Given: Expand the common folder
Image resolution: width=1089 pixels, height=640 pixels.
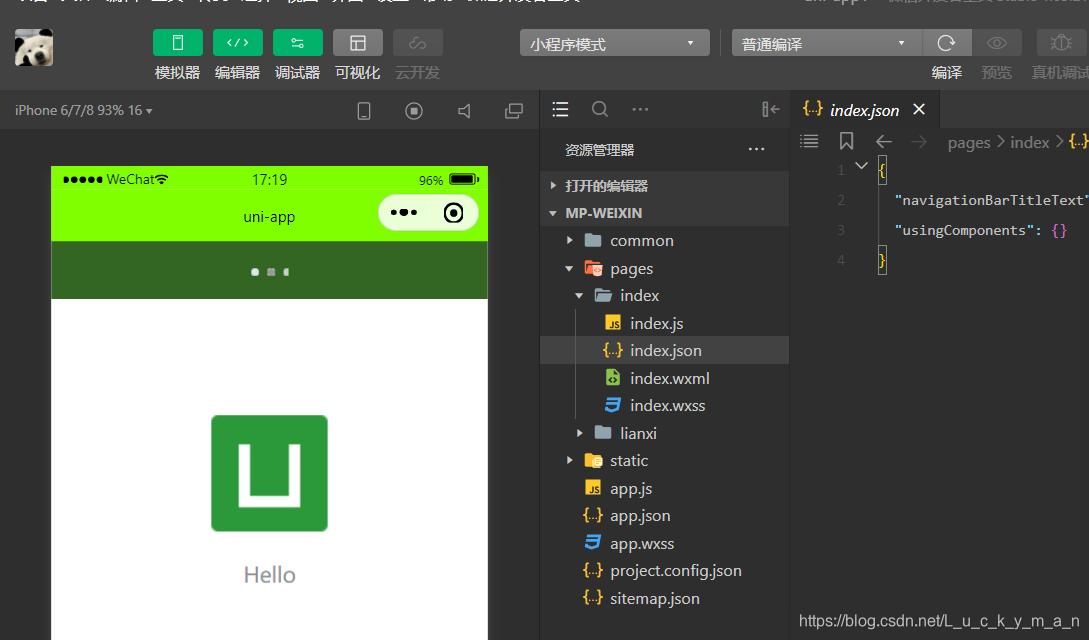Looking at the screenshot, I should point(570,240).
